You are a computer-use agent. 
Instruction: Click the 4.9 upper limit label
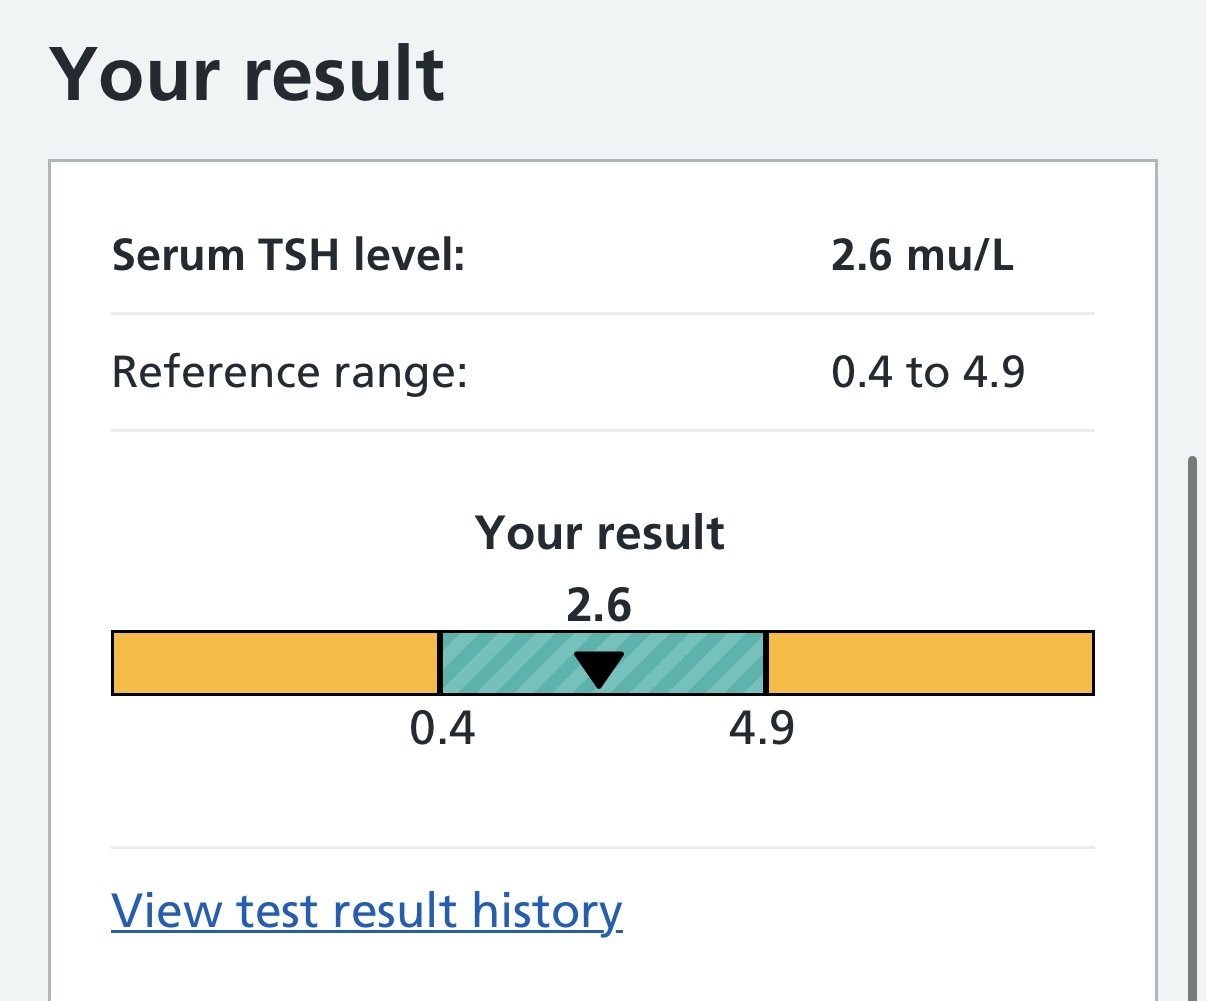click(x=761, y=729)
